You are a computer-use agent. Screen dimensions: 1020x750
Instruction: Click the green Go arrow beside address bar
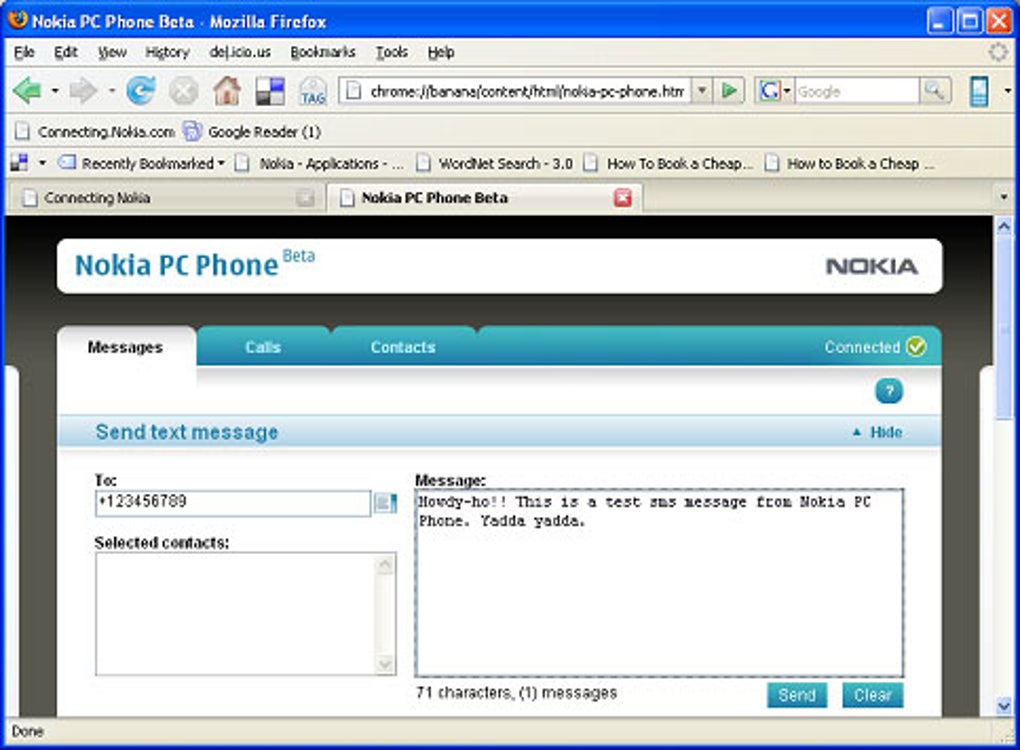[x=730, y=90]
